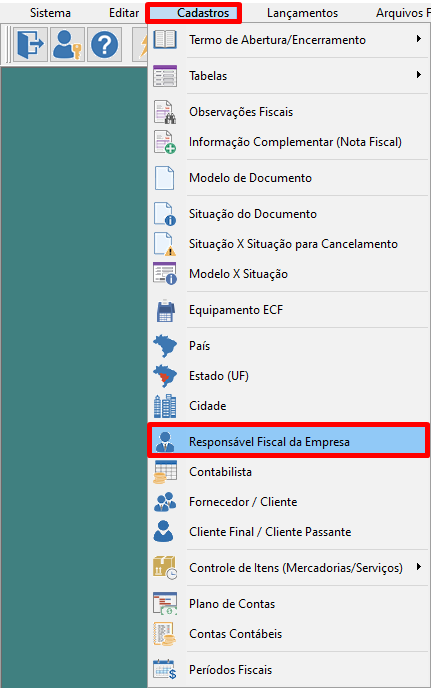This screenshot has width=431, height=688.
Task: Click the user with key toolbar icon
Action: pyautogui.click(x=67, y=45)
